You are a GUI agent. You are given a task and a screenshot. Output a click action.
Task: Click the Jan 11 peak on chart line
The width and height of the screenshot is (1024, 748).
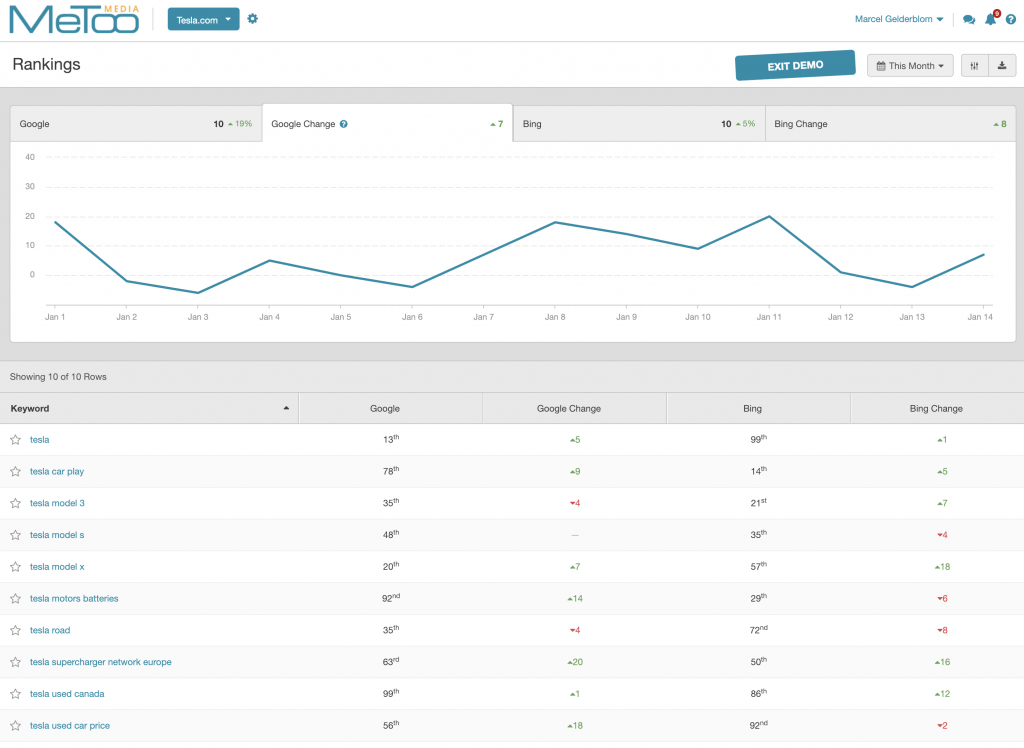tap(769, 216)
